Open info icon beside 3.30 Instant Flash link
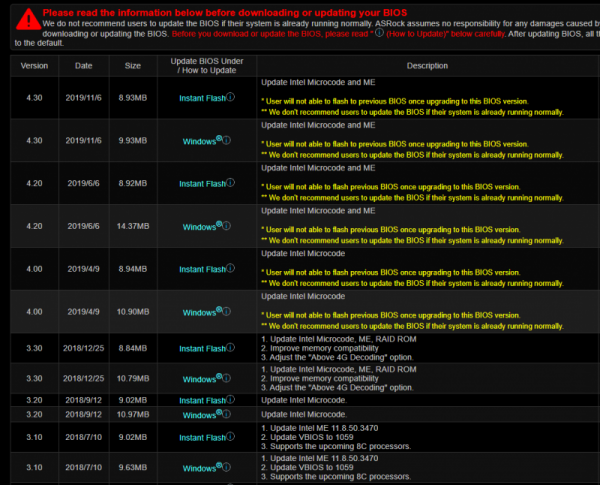This screenshot has width=600, height=485. click(x=230, y=348)
